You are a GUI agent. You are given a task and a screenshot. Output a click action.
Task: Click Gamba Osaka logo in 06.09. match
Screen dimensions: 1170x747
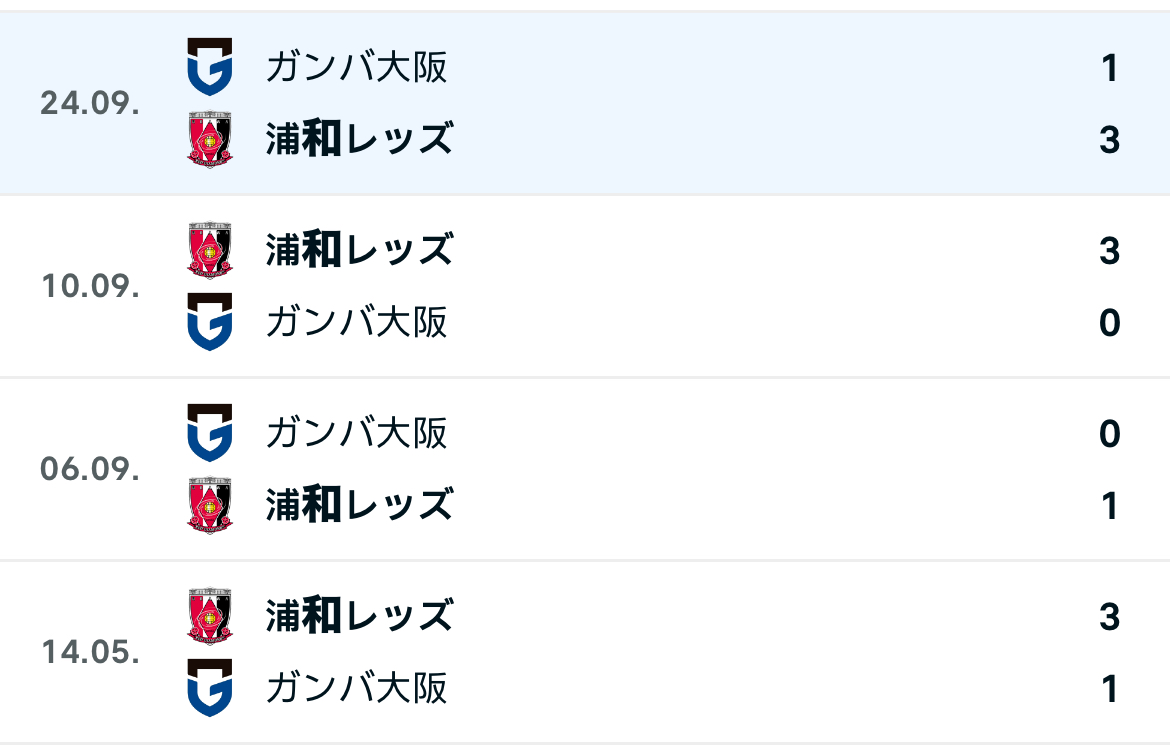[210, 433]
